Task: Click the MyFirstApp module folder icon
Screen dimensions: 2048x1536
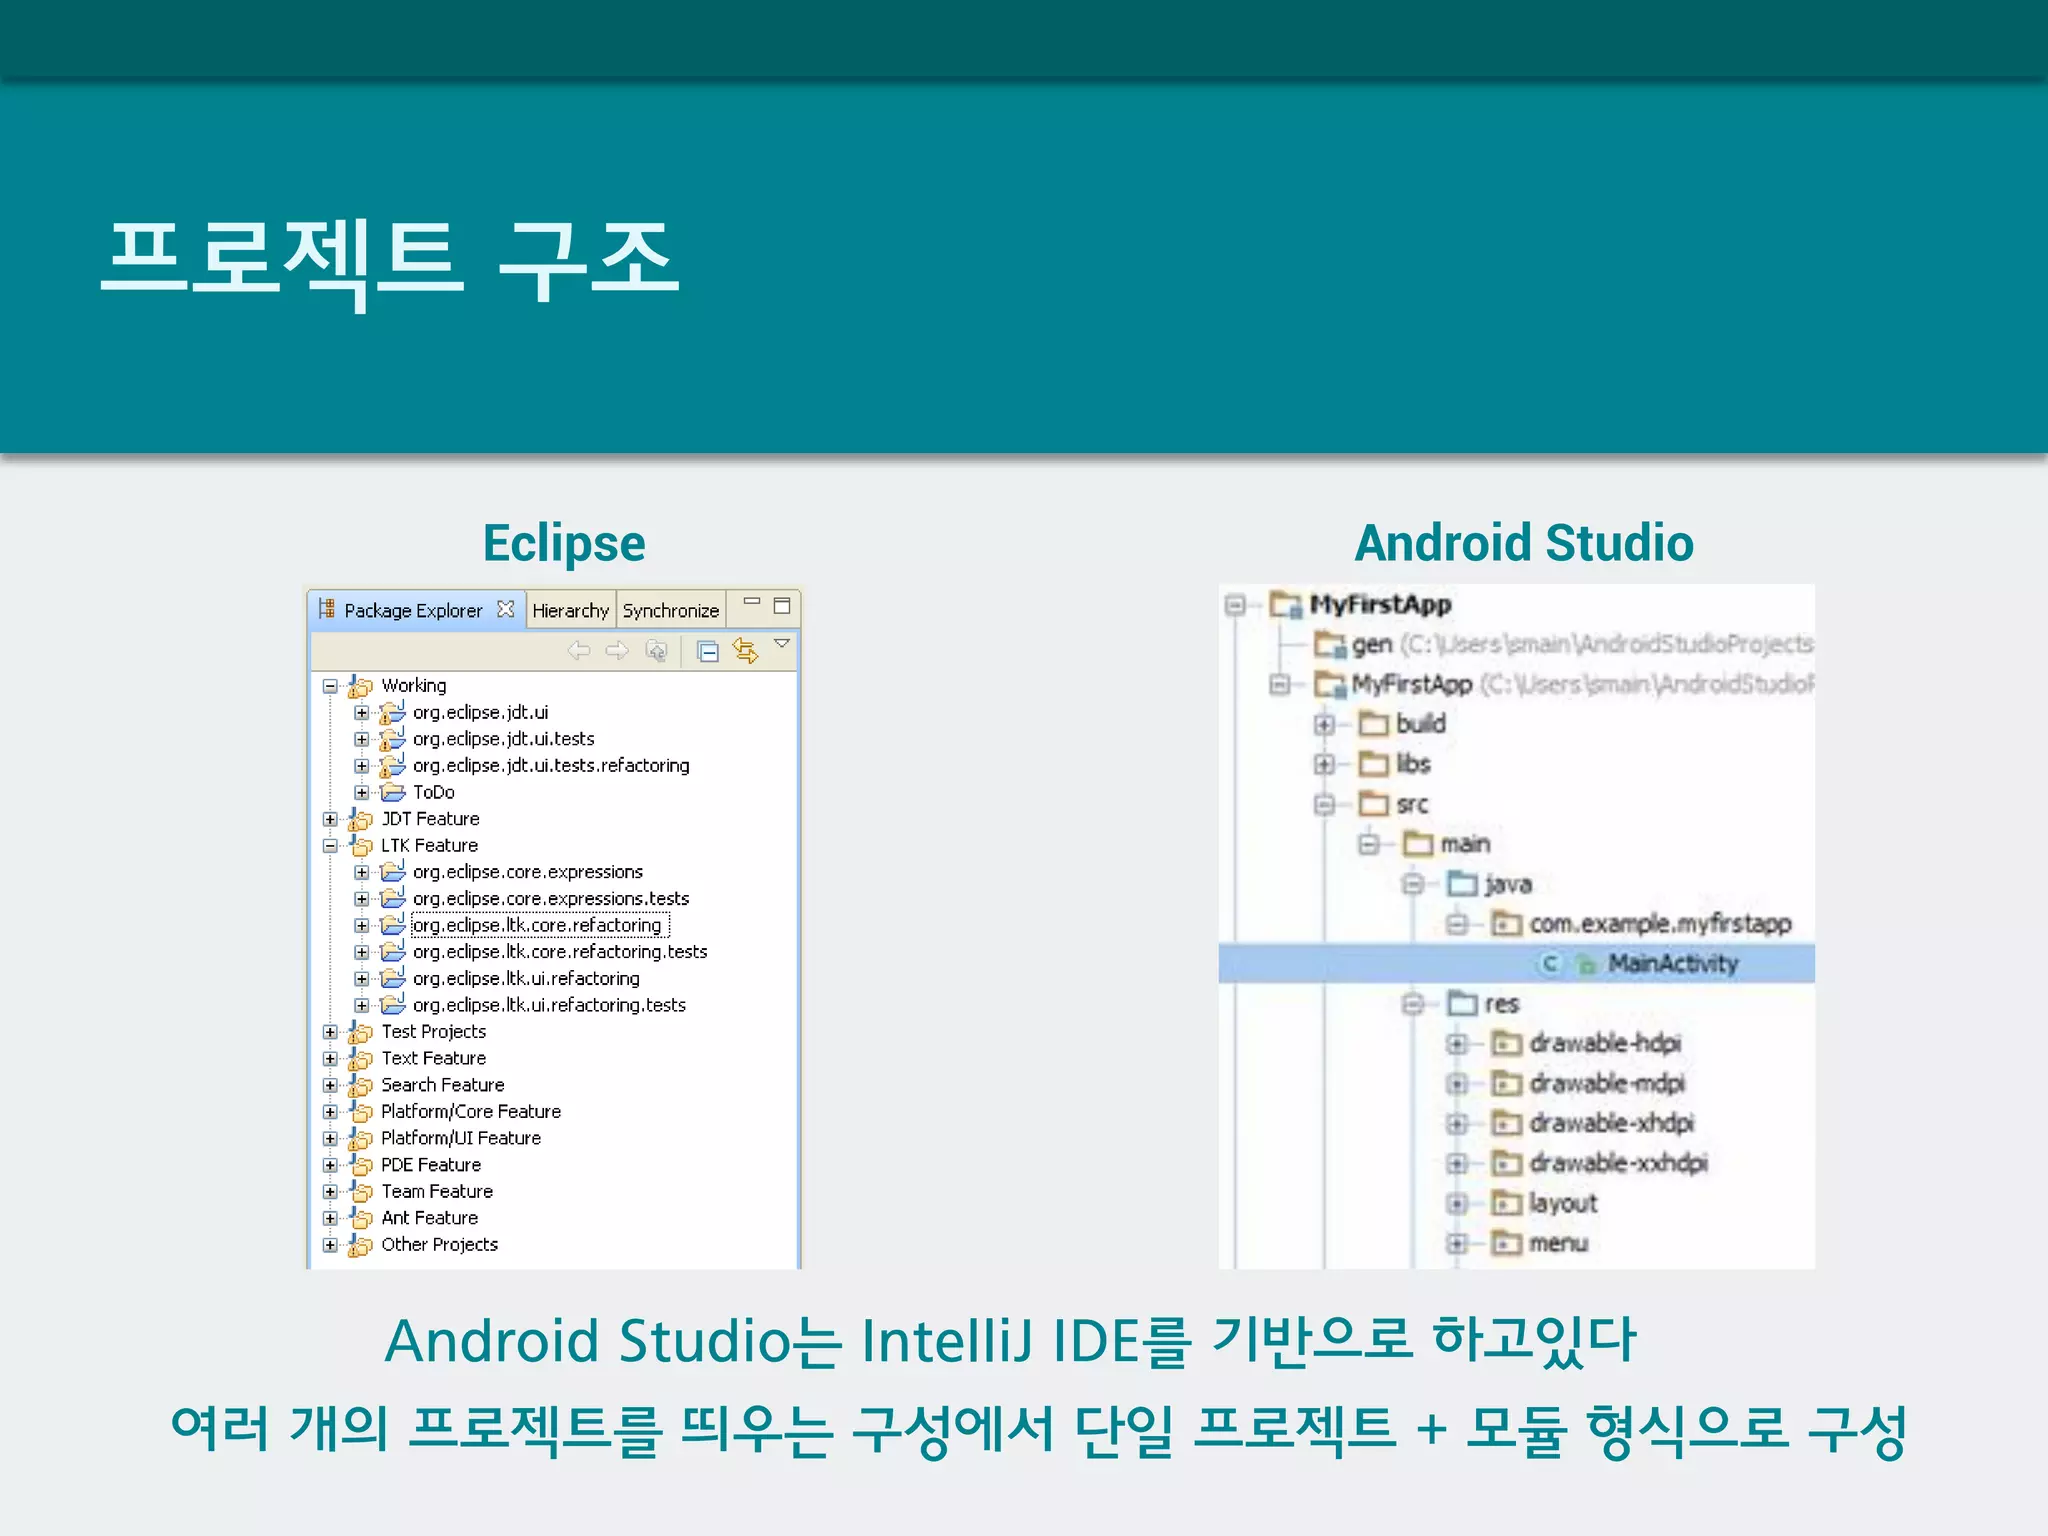Action: pos(1330,685)
